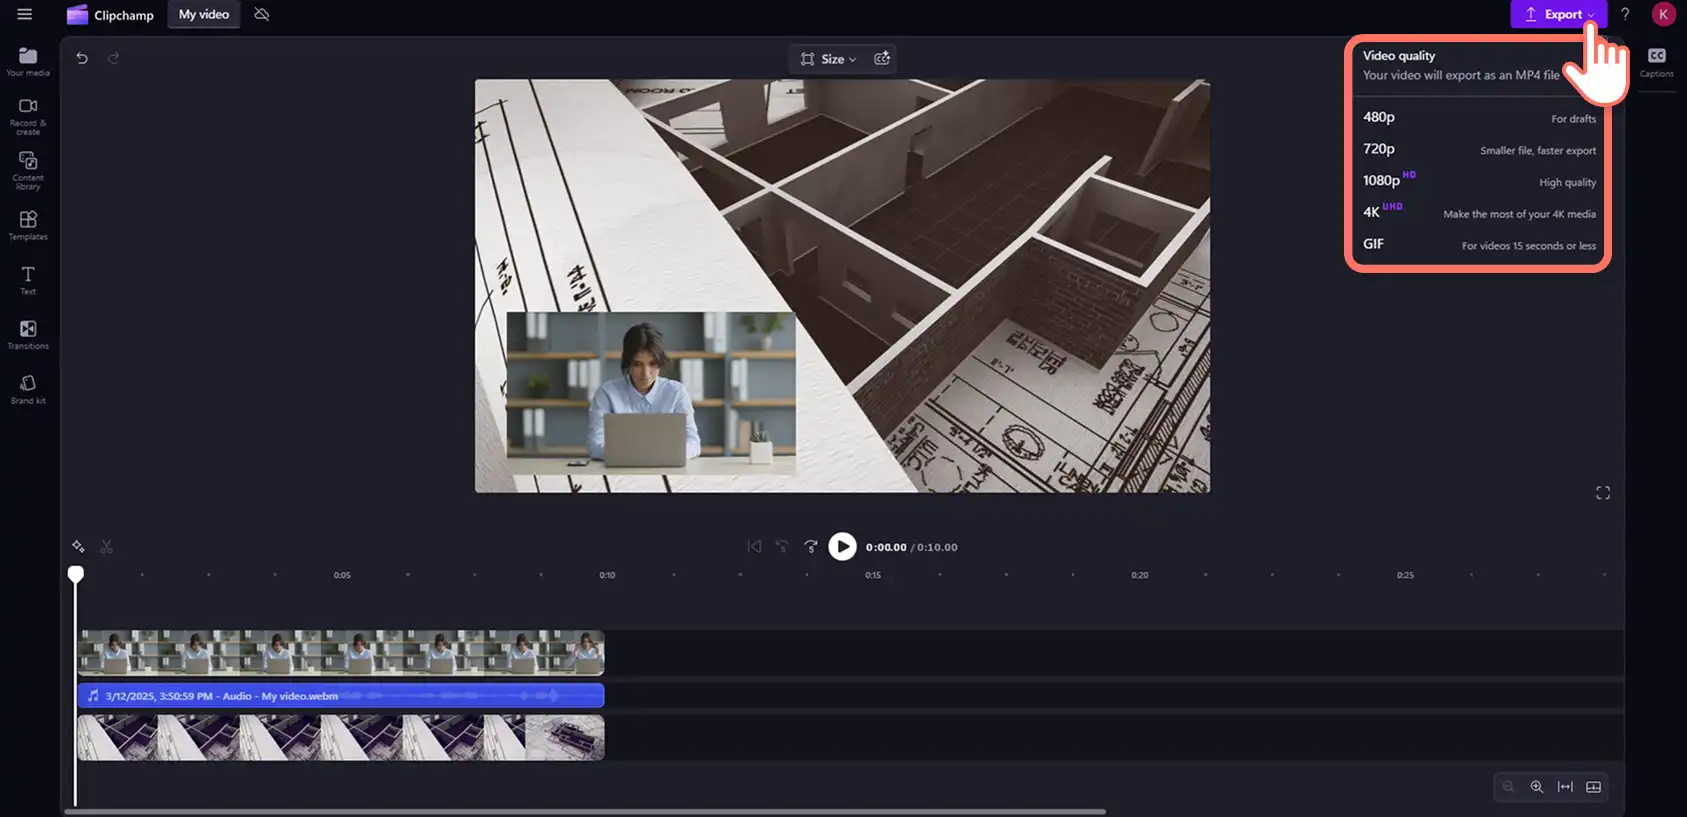Undo the last action

[x=82, y=58]
